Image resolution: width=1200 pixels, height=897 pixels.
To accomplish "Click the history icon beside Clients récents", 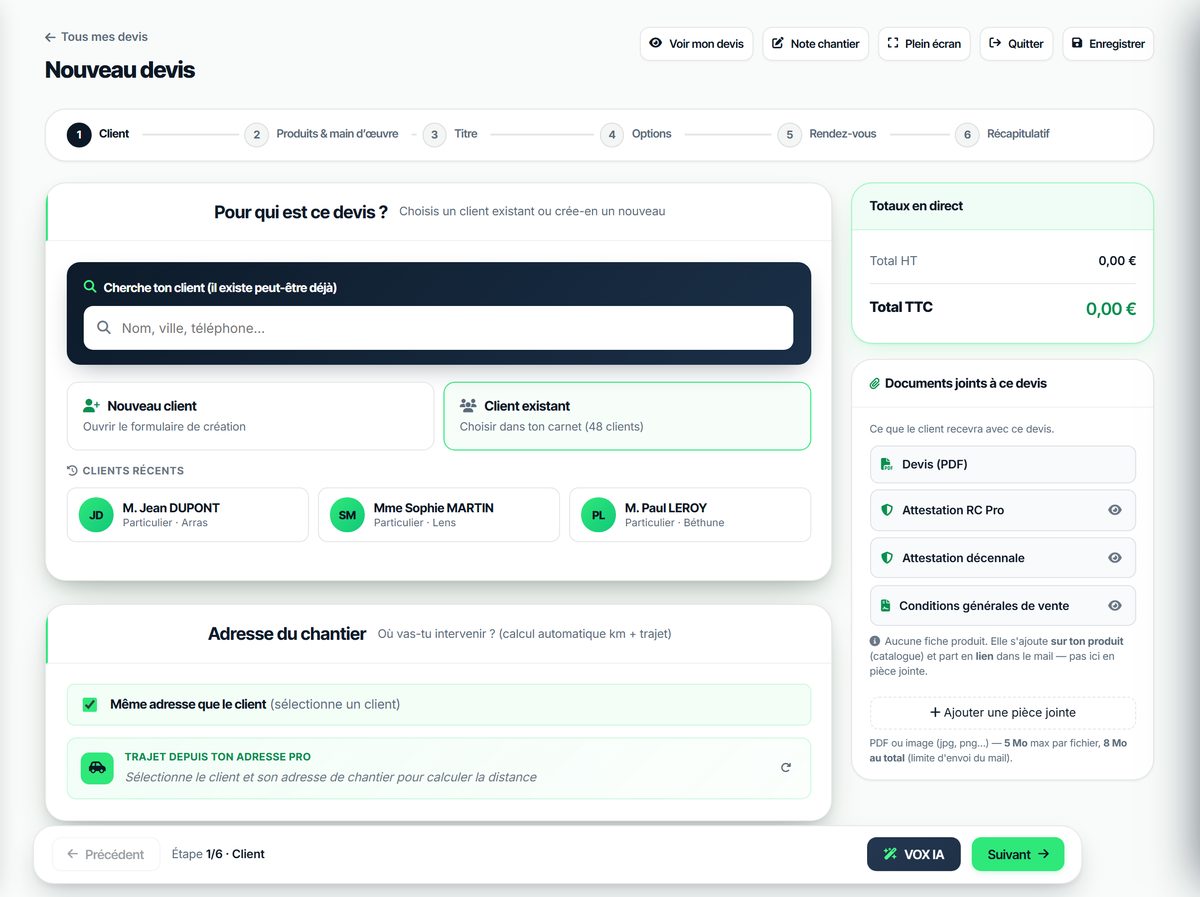I will click(72, 471).
